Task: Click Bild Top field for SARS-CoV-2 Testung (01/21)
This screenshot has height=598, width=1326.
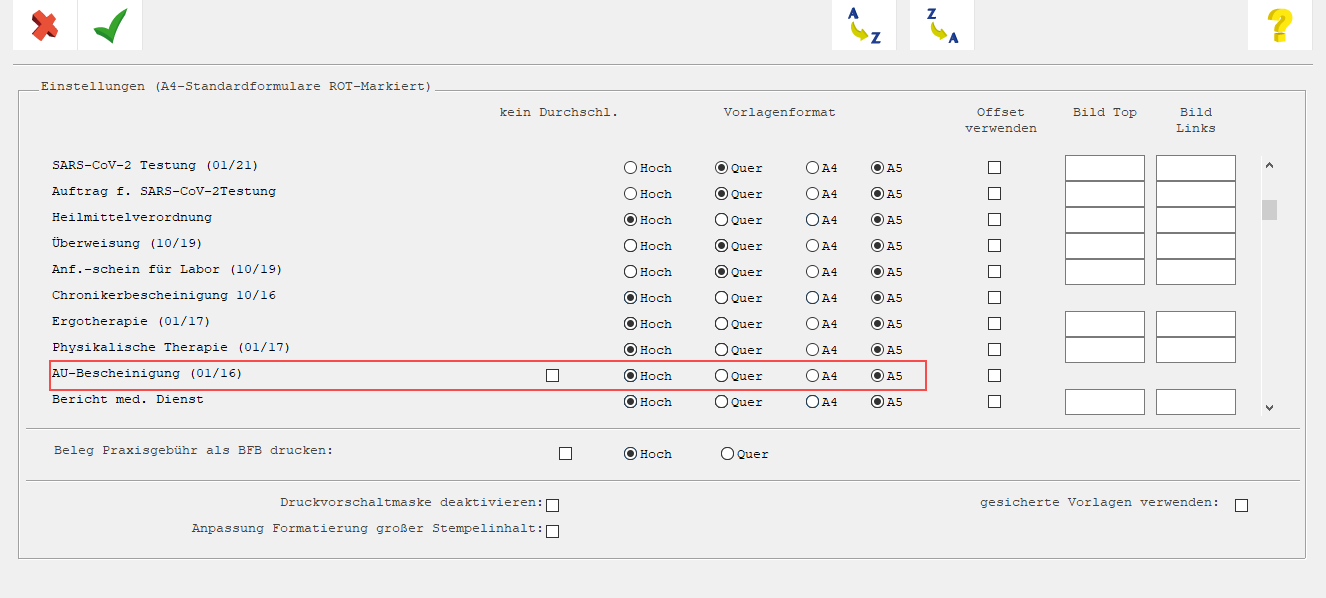Action: tap(1105, 168)
